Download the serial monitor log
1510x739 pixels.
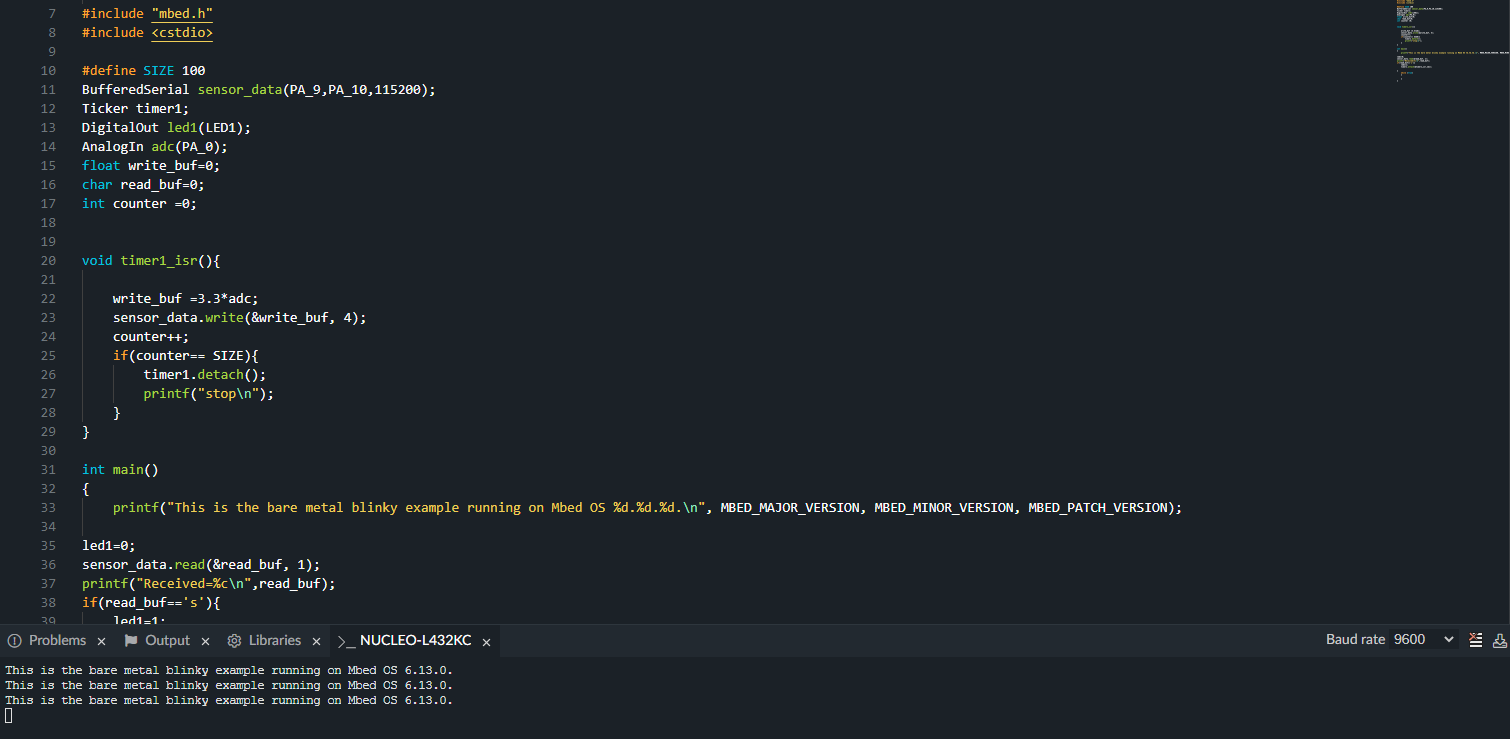(x=1500, y=640)
